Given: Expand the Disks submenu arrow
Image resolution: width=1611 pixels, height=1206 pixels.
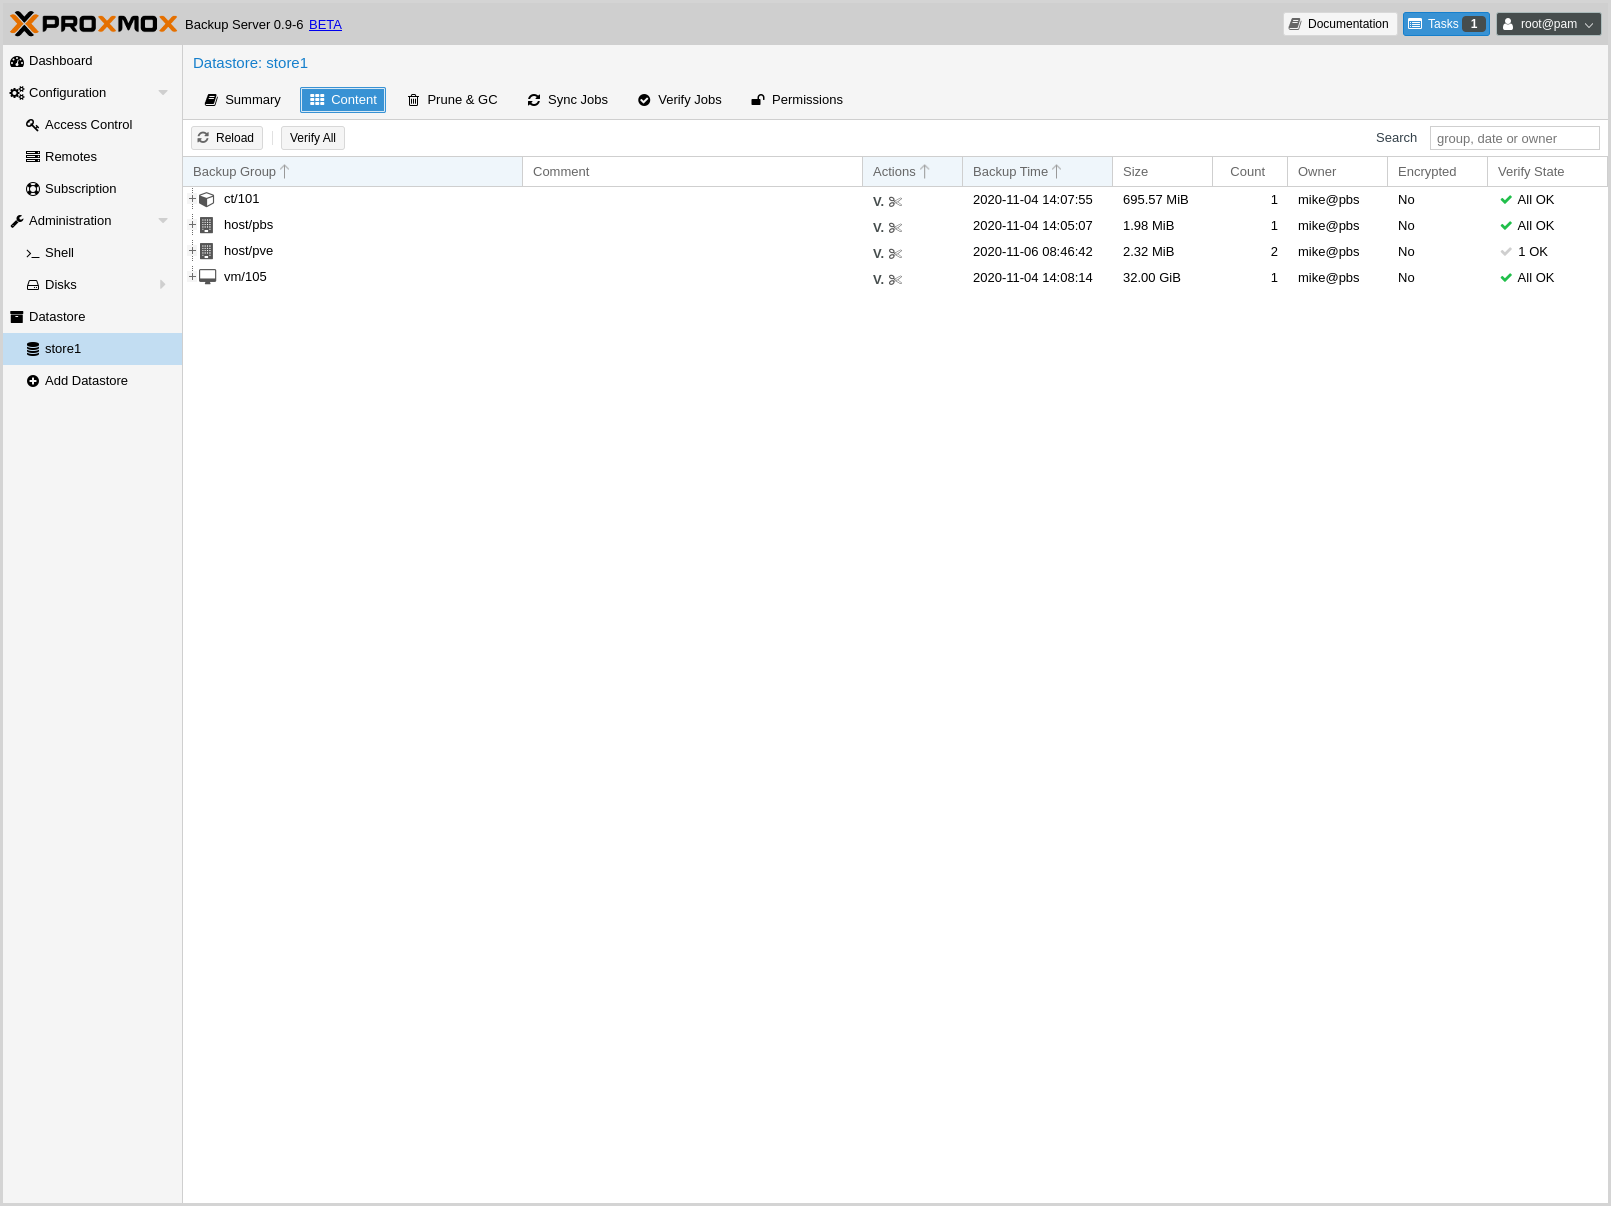Looking at the screenshot, I should [163, 285].
